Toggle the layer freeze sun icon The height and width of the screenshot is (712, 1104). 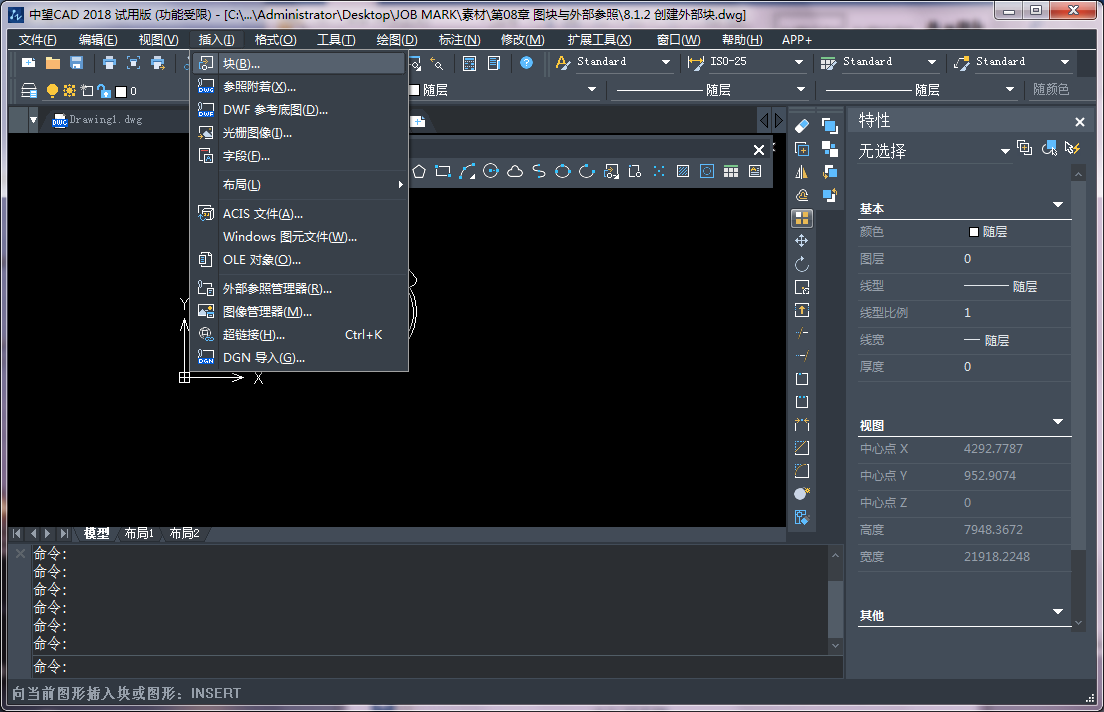(x=69, y=91)
